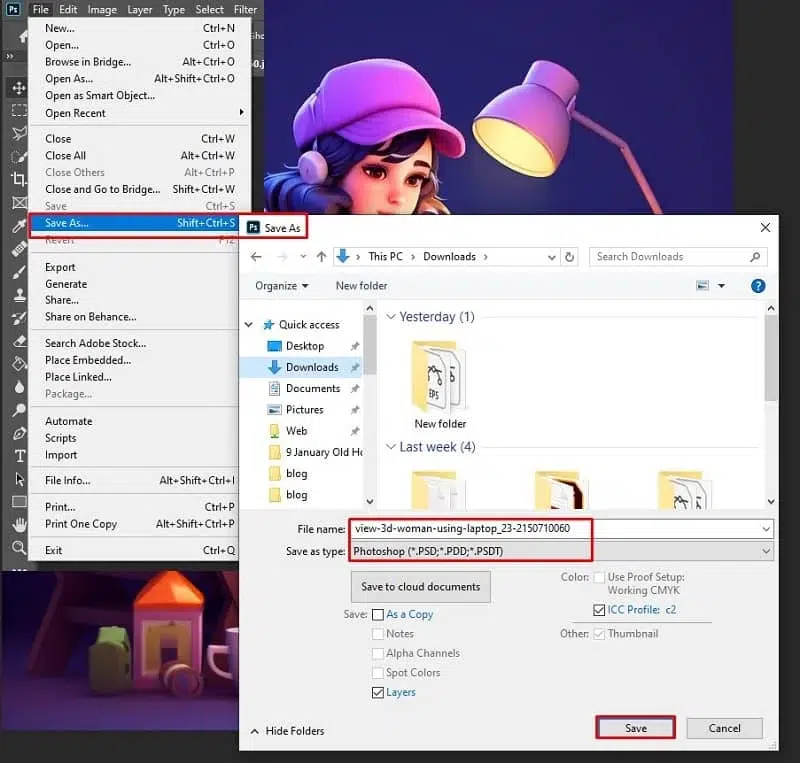Select the Zoom tool
800x763 pixels.
[x=19, y=548]
